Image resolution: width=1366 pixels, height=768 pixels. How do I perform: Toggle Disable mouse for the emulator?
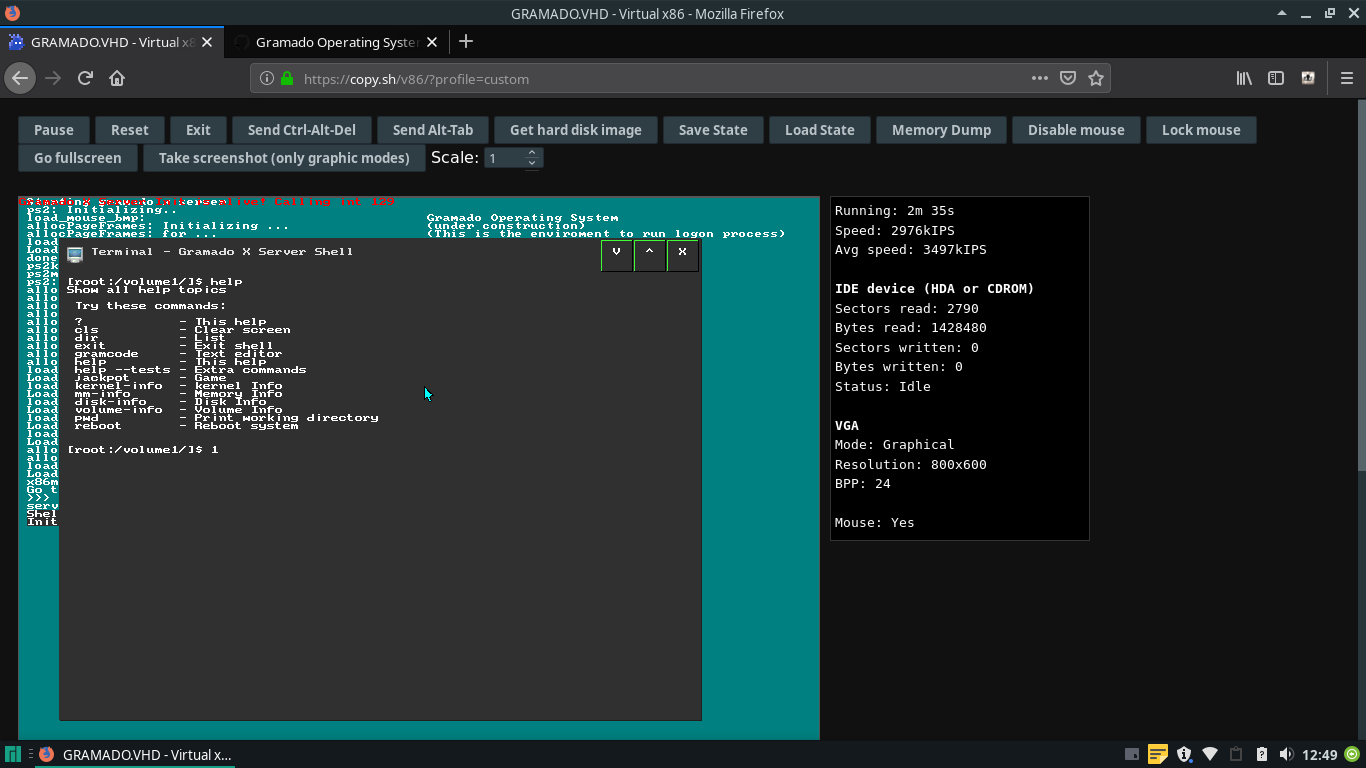point(1076,129)
